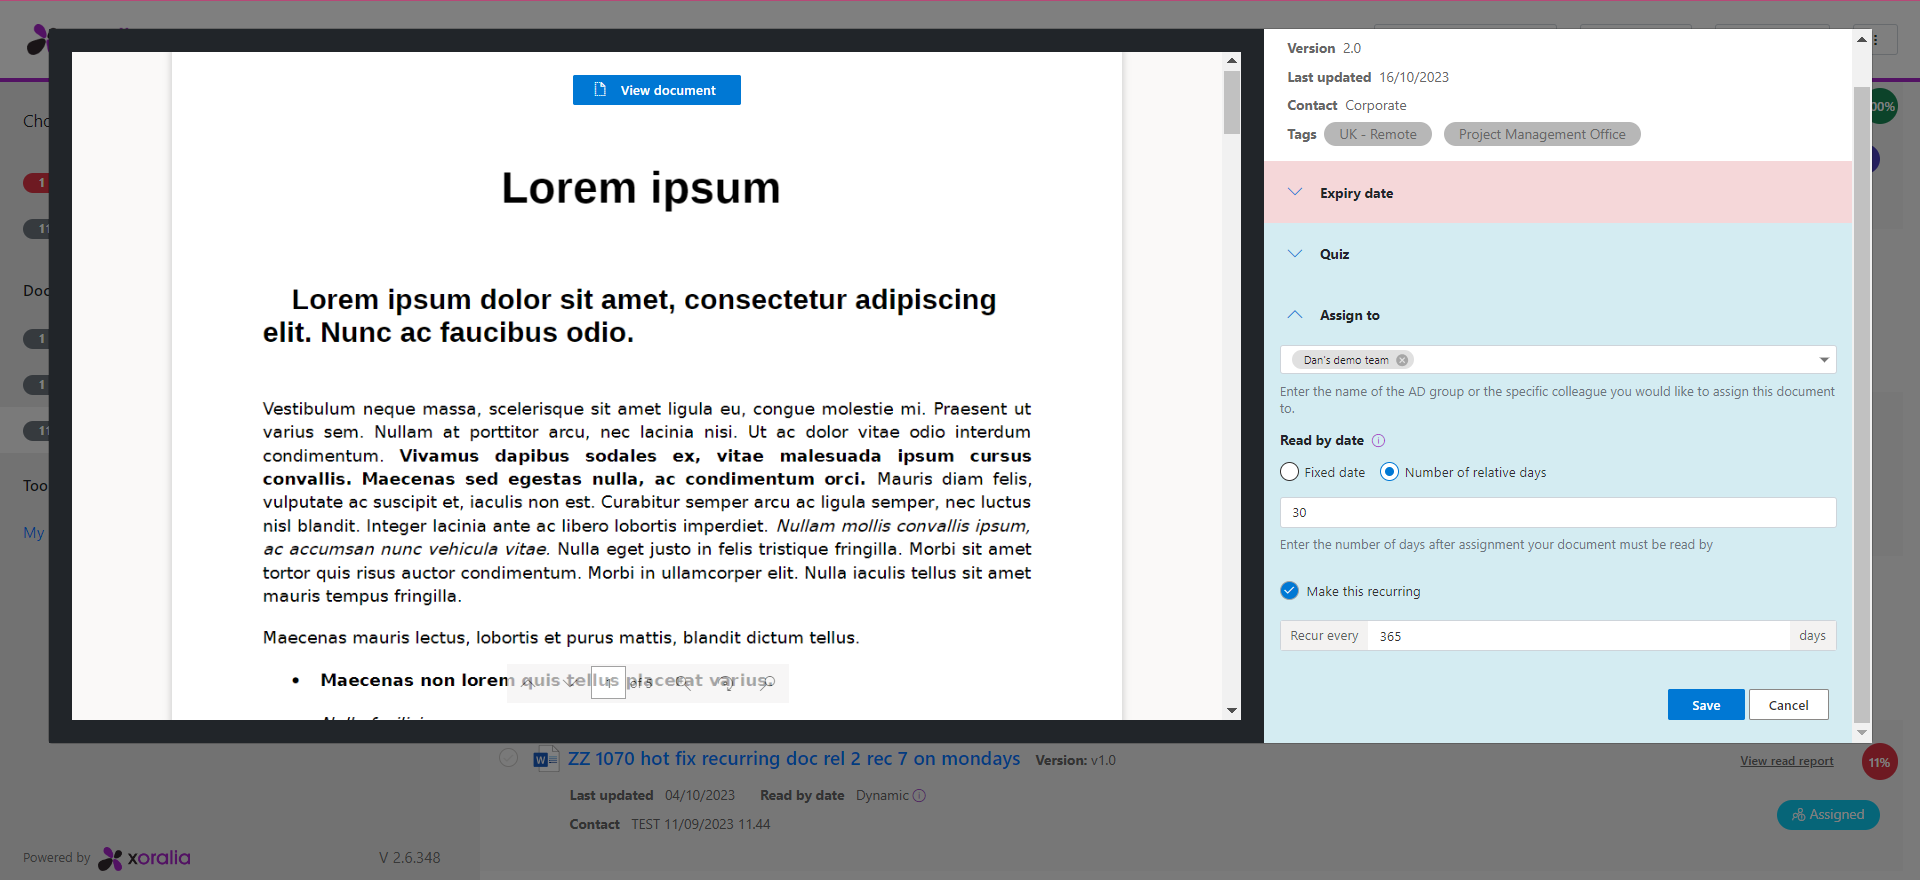Viewport: 1920px width, 880px height.
Task: Click the V 2.6.348 version text
Action: pyautogui.click(x=409, y=858)
